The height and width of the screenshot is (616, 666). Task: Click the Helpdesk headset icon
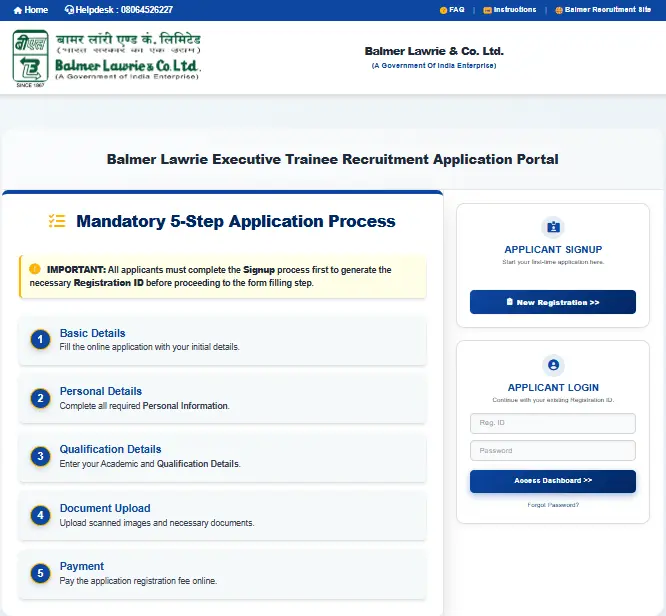[x=69, y=10]
